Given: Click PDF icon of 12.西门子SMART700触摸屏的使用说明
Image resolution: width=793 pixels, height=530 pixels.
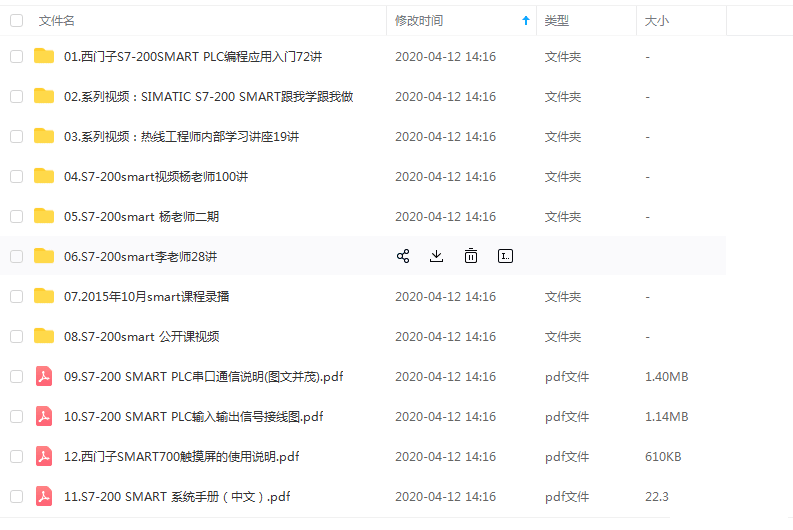Looking at the screenshot, I should [44, 456].
